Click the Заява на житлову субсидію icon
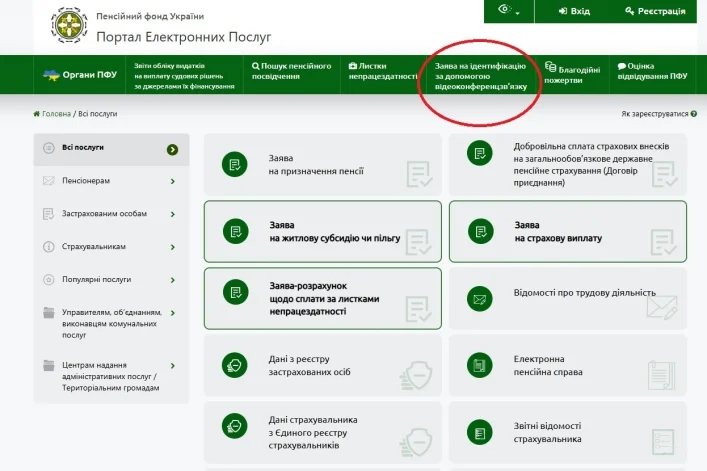Image resolution: width=707 pixels, height=471 pixels. 234,232
